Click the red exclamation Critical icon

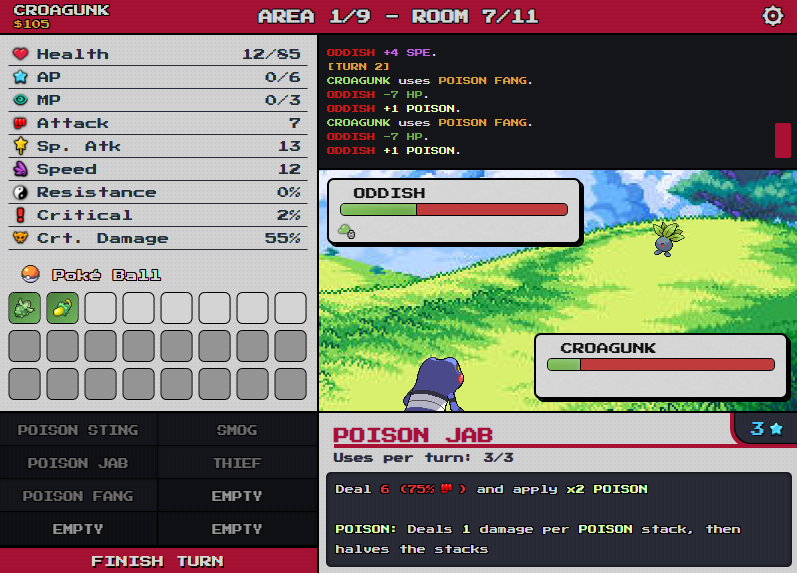20,215
